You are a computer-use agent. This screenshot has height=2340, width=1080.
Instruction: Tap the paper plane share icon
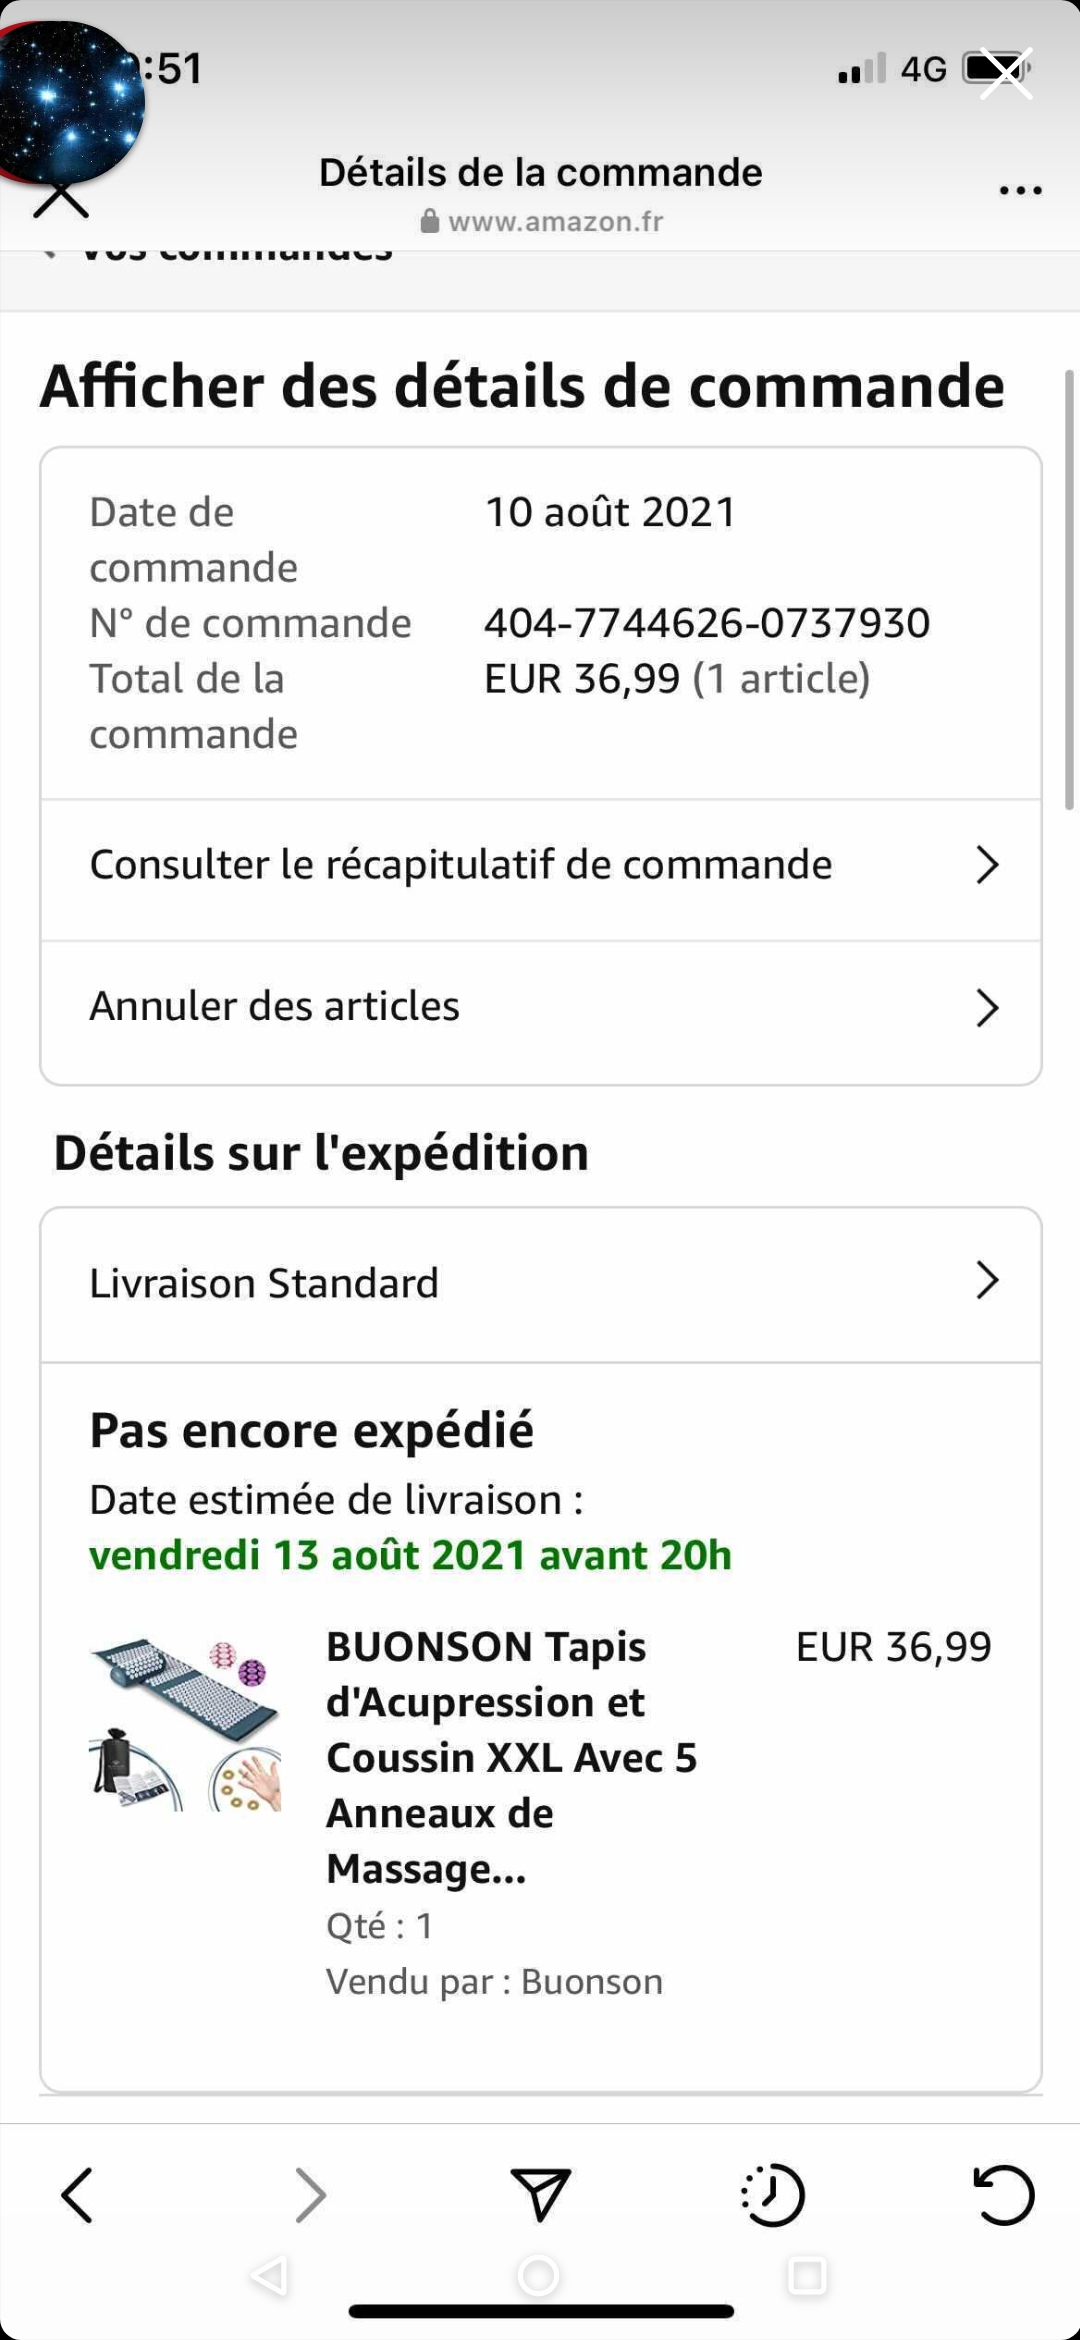[x=540, y=2194]
